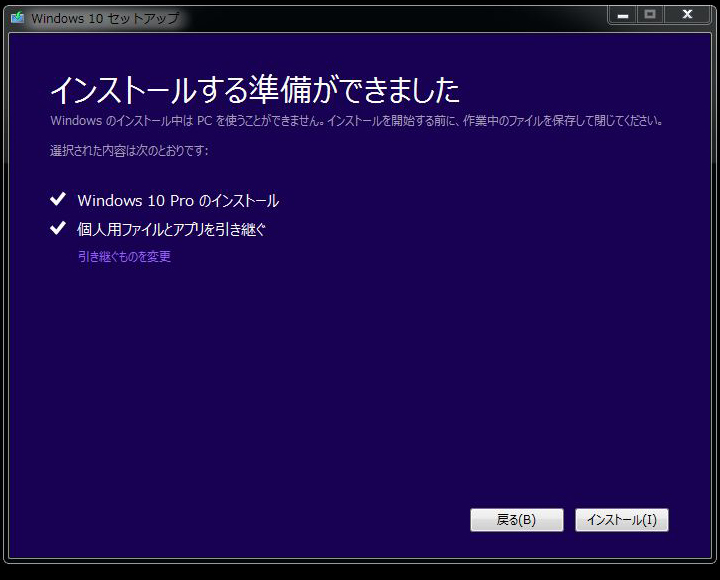Click the text Windows 10 Pro のインストール
The image size is (720, 580).
tap(178, 201)
